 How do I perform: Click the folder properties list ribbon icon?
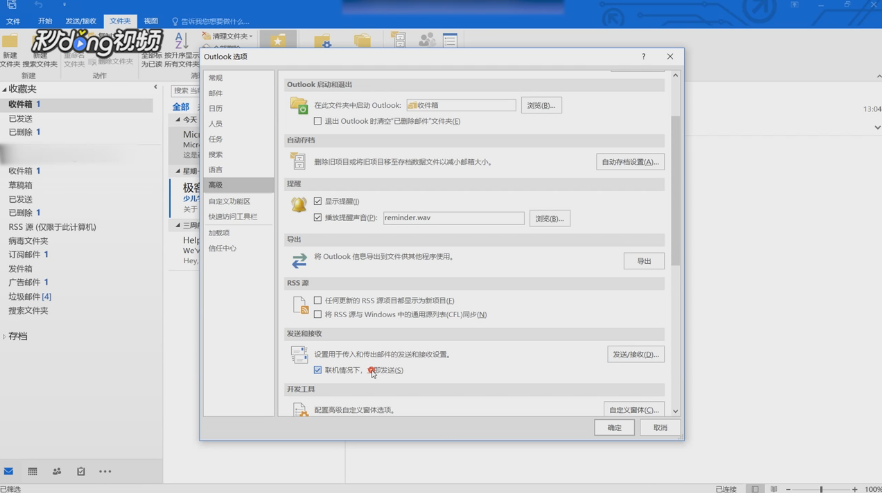click(x=450, y=40)
